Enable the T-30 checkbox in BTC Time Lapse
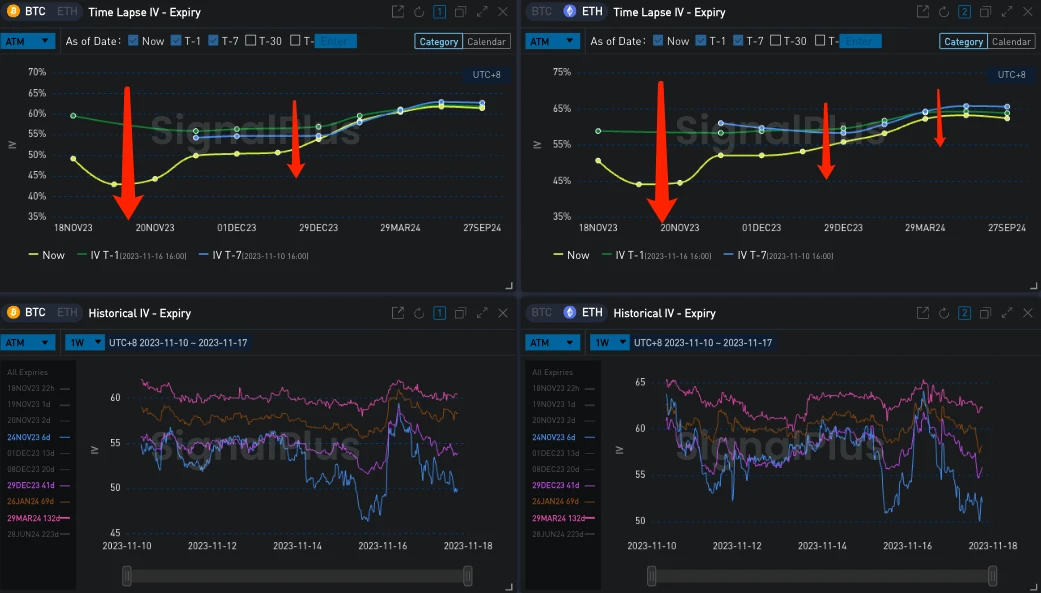The height and width of the screenshot is (593, 1041). (250, 41)
